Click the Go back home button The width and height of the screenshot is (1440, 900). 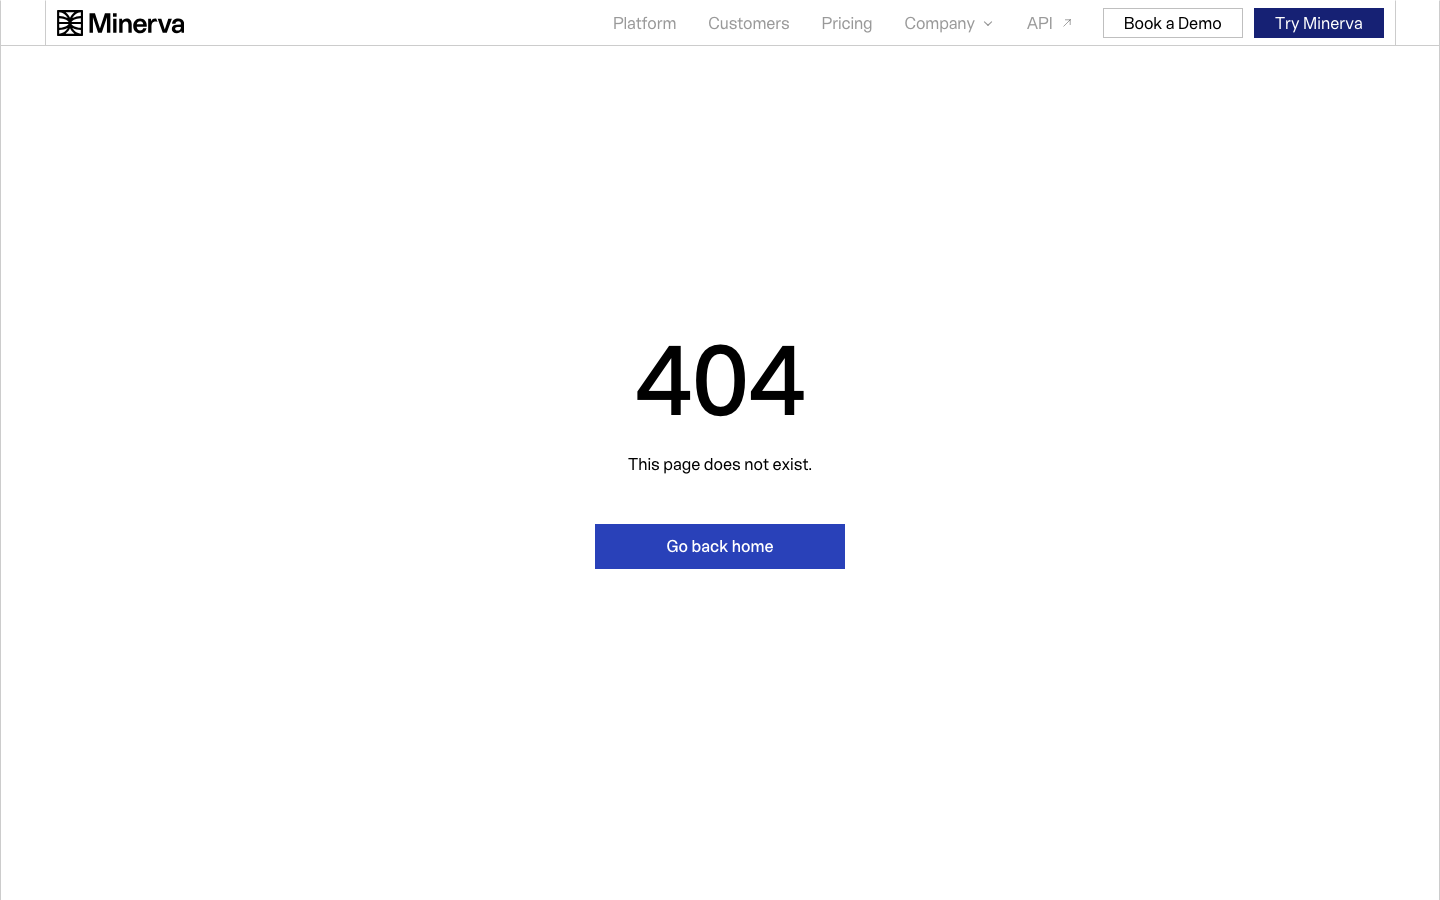click(x=720, y=546)
